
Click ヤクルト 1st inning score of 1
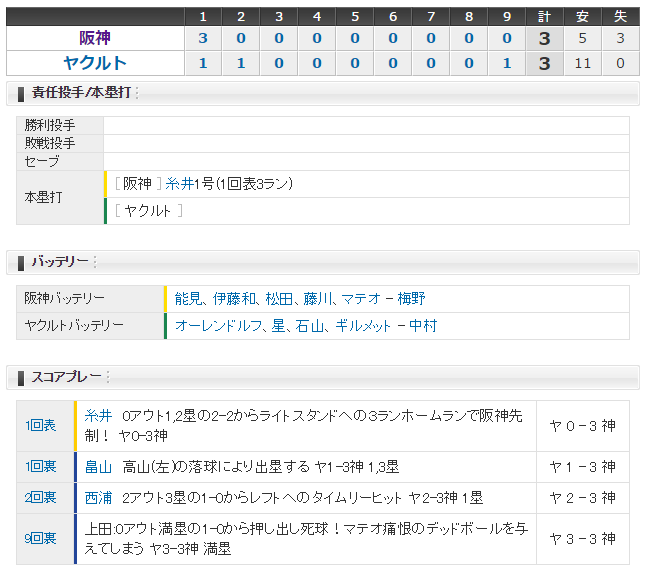203,63
